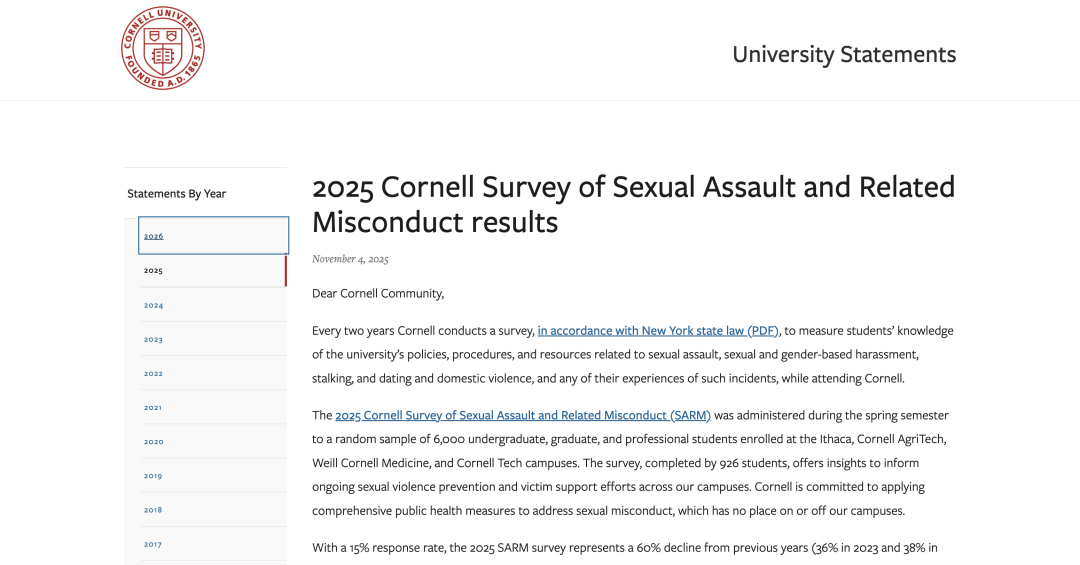This screenshot has width=1080, height=565.
Task: Click the November 4, 2025 date
Action: click(x=350, y=259)
